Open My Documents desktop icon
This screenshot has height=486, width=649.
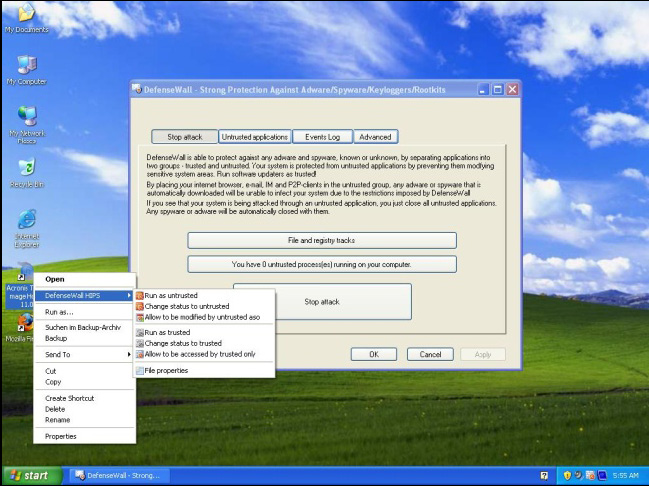click(26, 17)
